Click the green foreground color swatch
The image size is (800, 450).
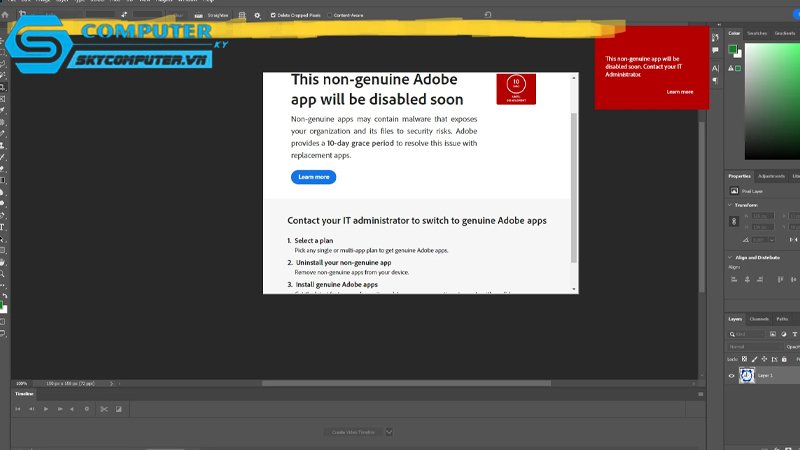[733, 49]
